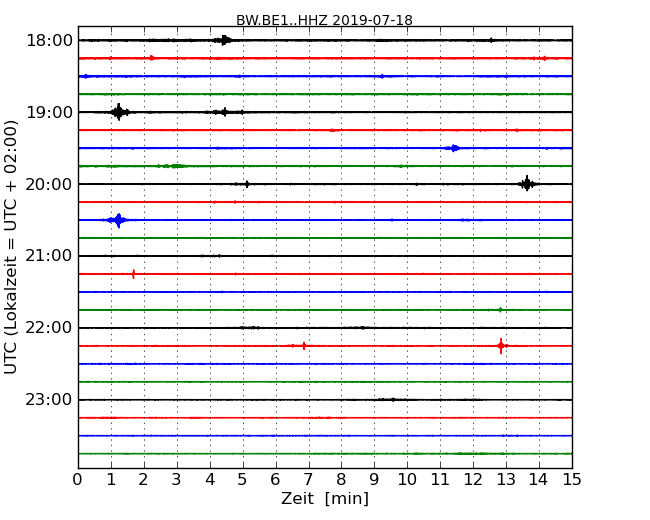Click the 22:00 time axis label
This screenshot has width=650, height=520.
point(49,328)
